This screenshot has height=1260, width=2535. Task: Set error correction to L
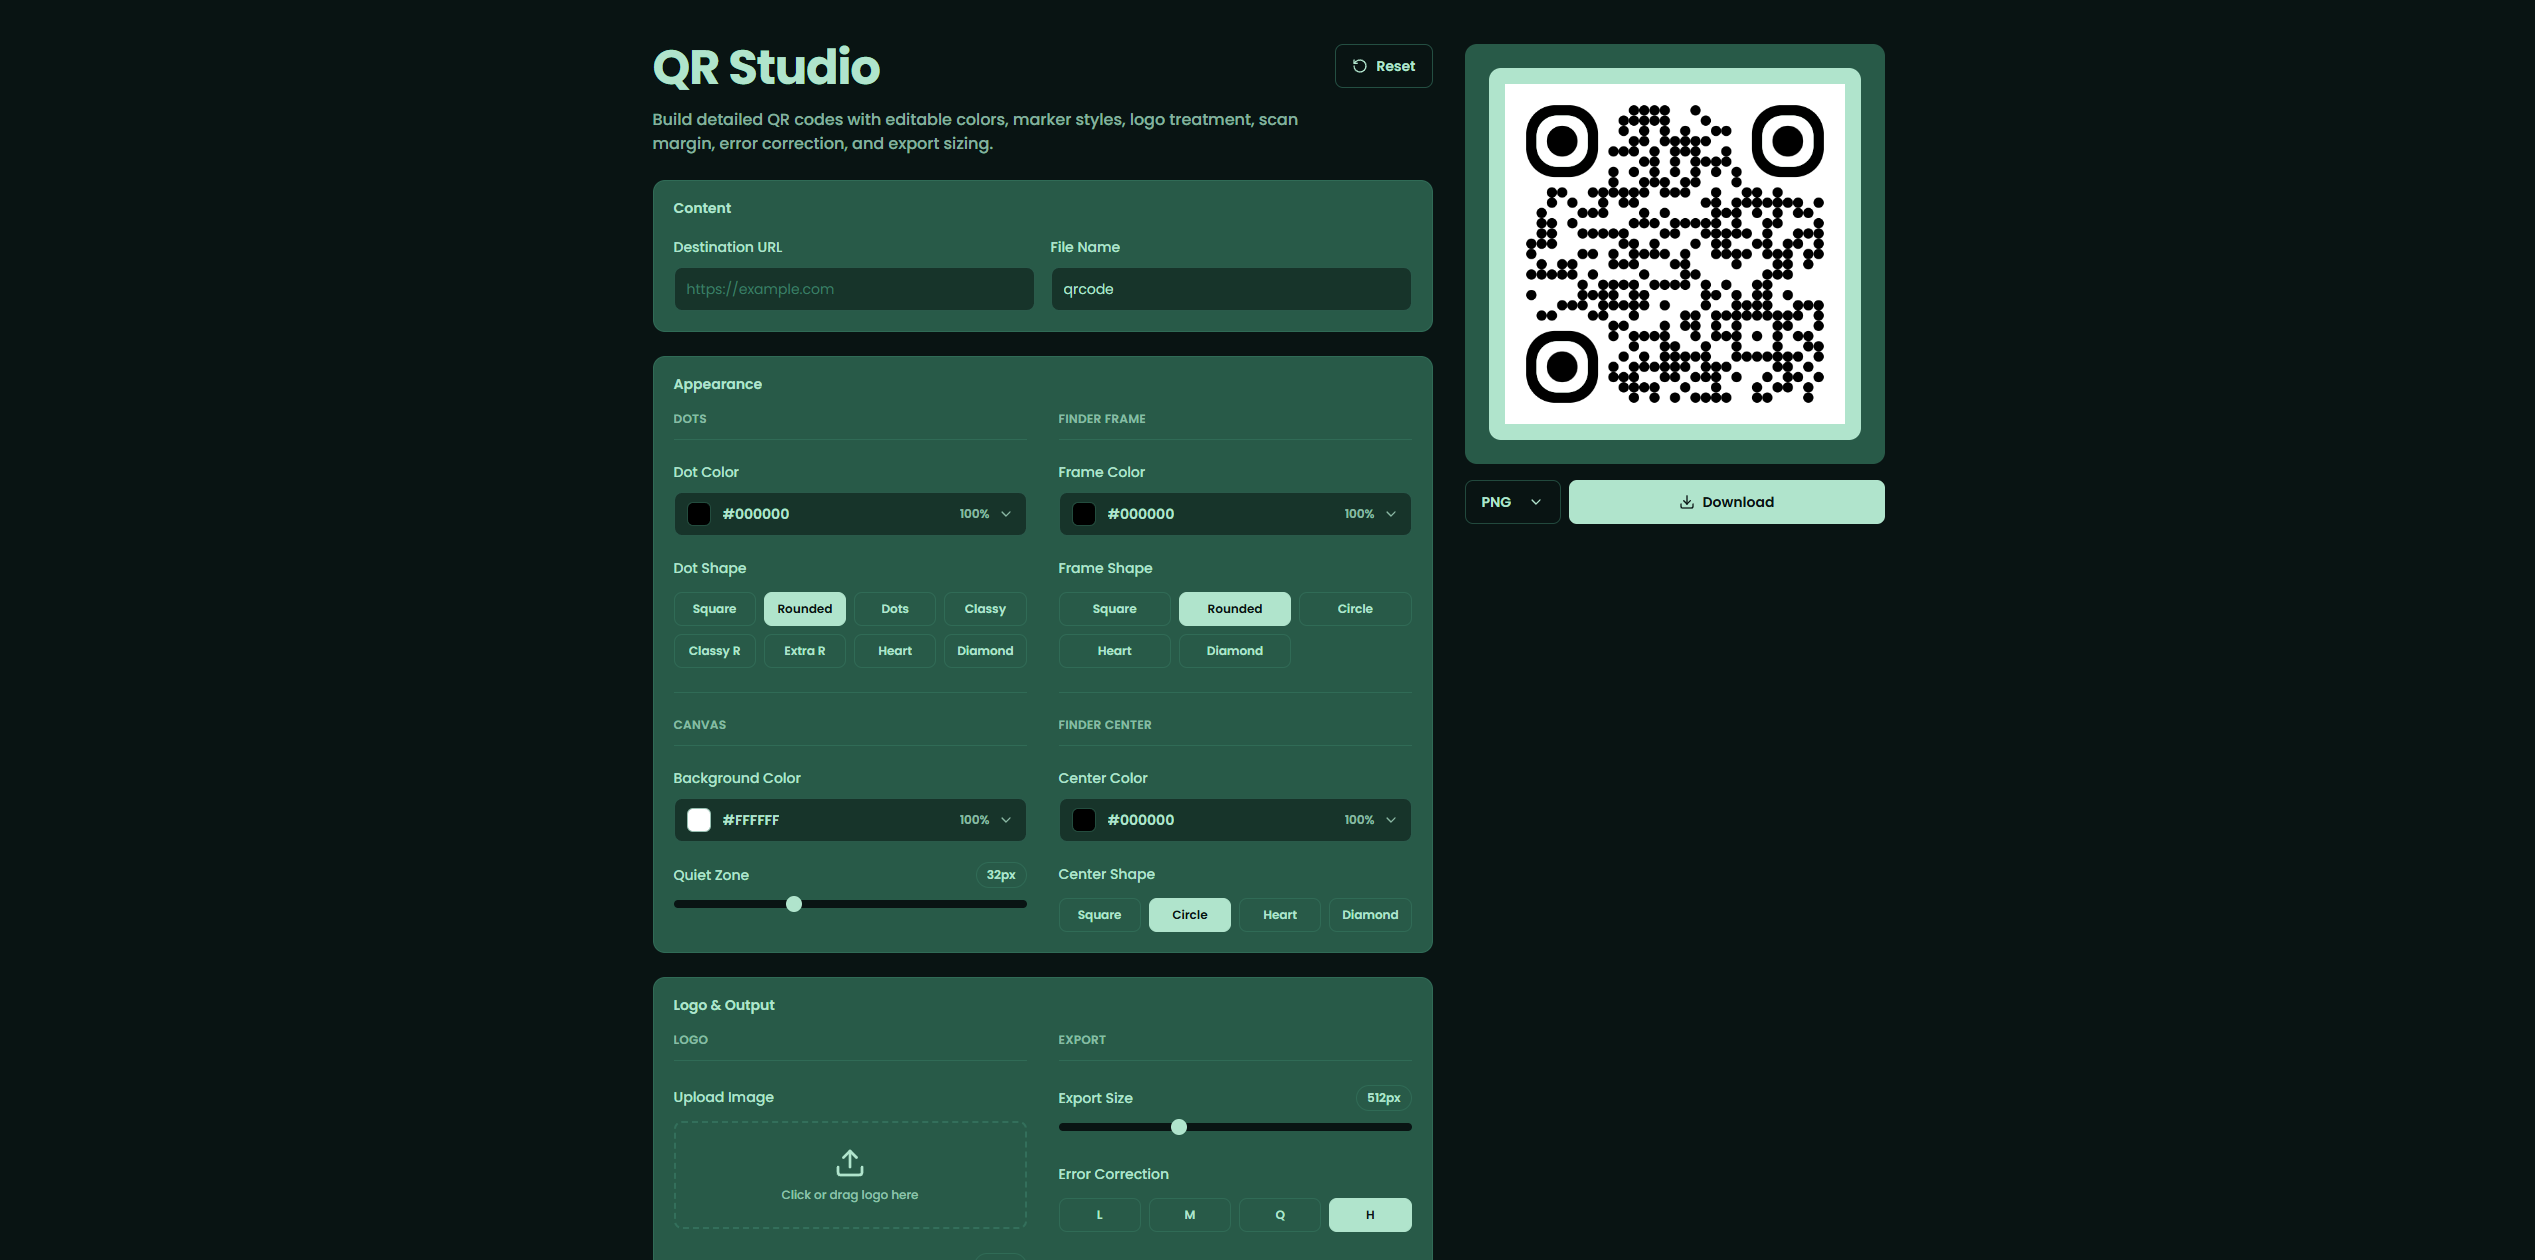click(1099, 1215)
